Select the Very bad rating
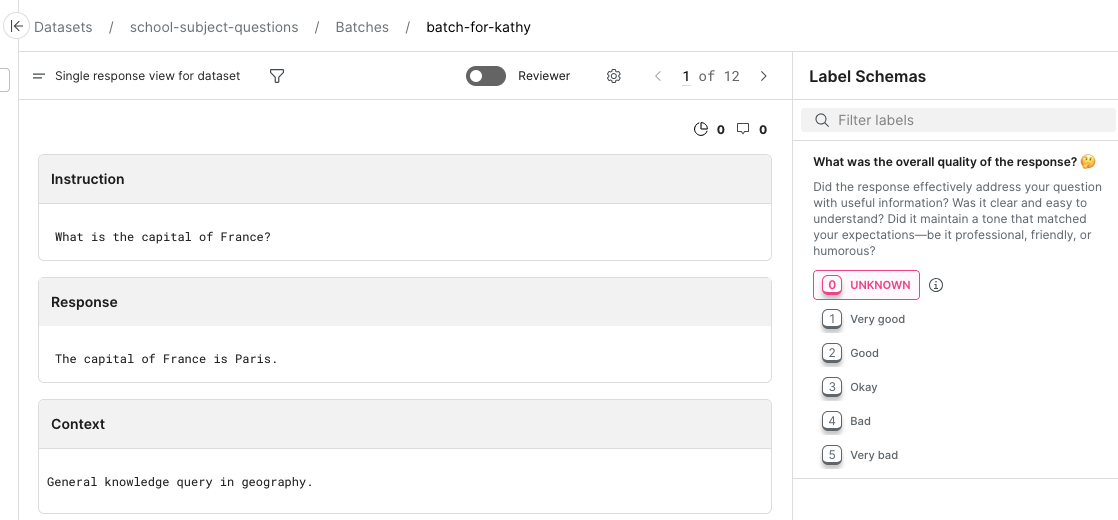The height and width of the screenshot is (520, 1118). [x=859, y=455]
